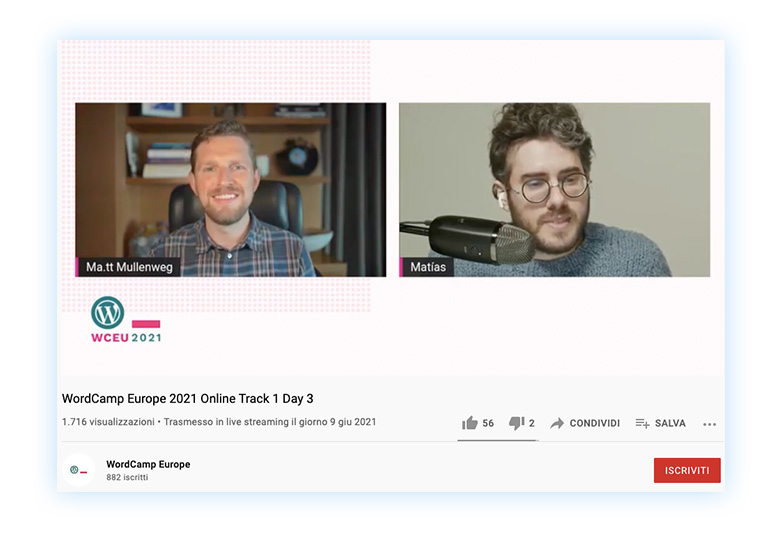Image resolution: width=779 pixels, height=538 pixels.
Task: Click the WordCamp Europe channel avatar
Action: pos(78,470)
